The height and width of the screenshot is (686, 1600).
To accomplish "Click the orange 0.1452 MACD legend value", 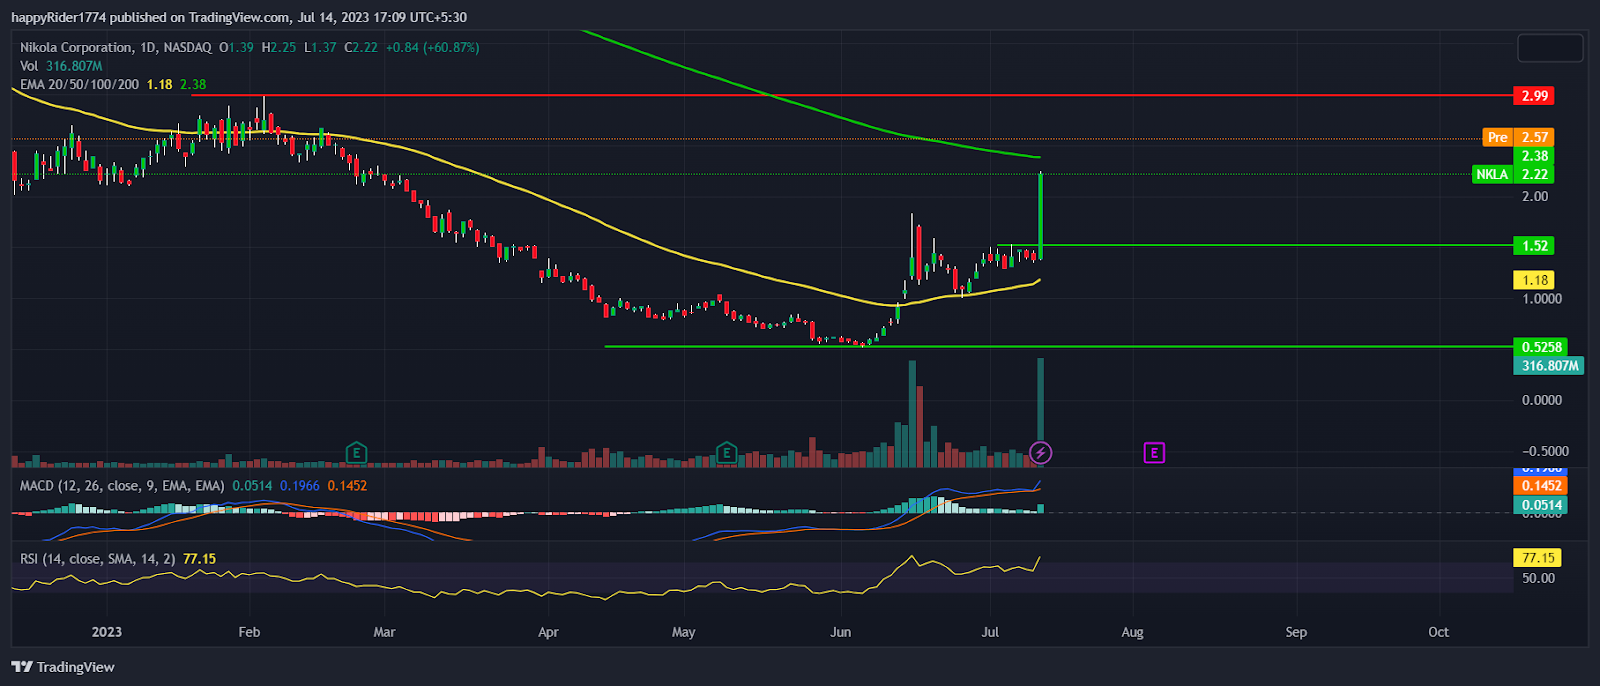I will point(347,486).
